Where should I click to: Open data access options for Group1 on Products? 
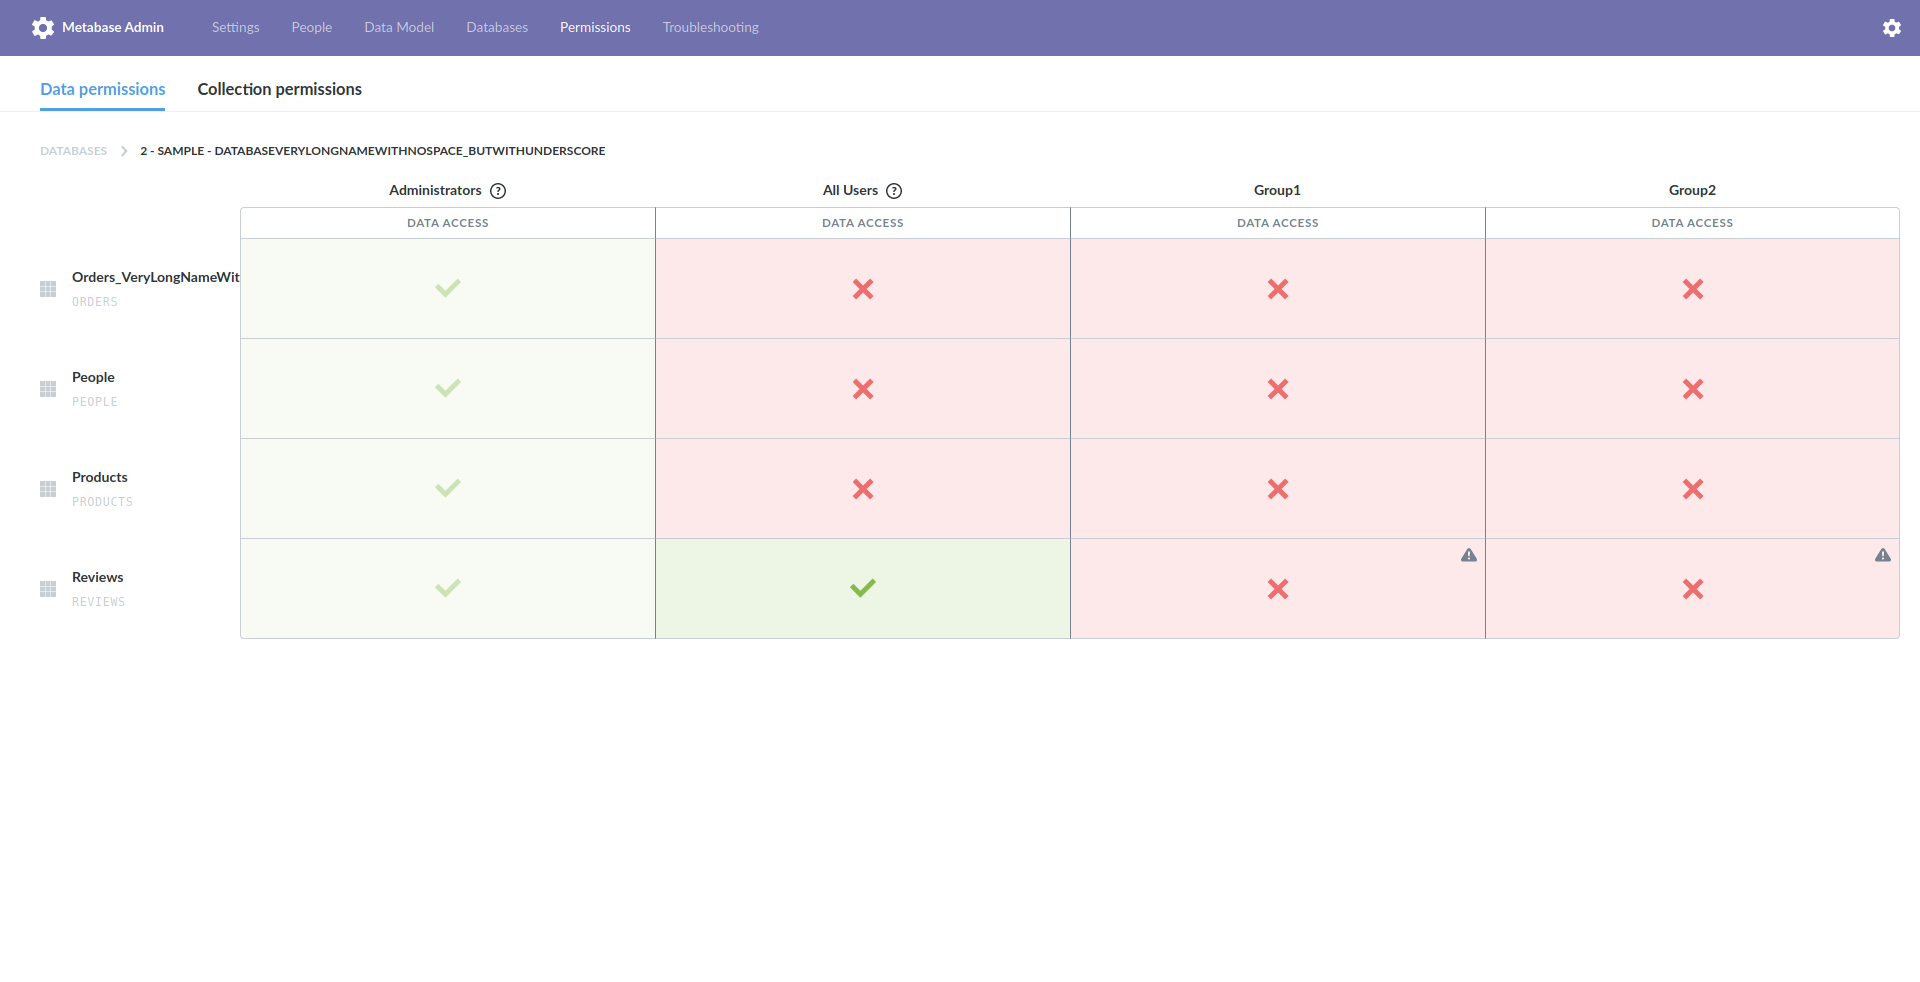(x=1277, y=488)
